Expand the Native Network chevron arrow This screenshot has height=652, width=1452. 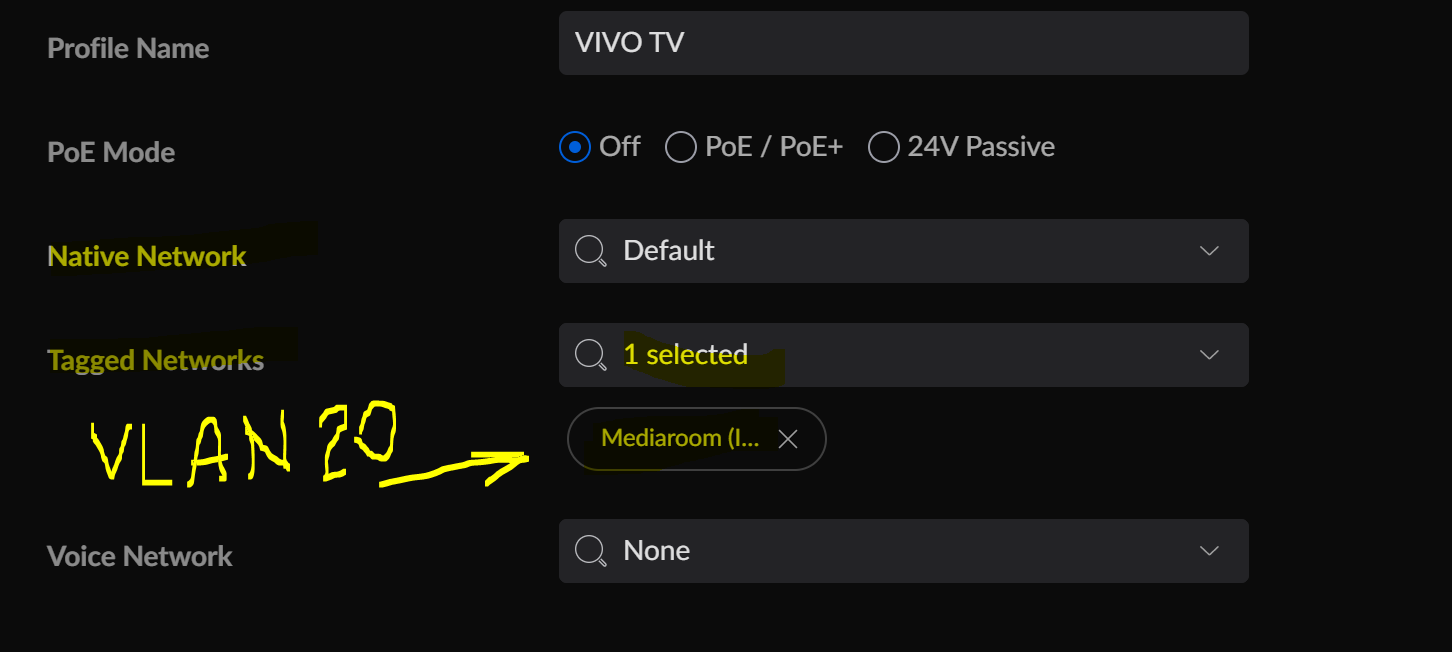click(1209, 251)
